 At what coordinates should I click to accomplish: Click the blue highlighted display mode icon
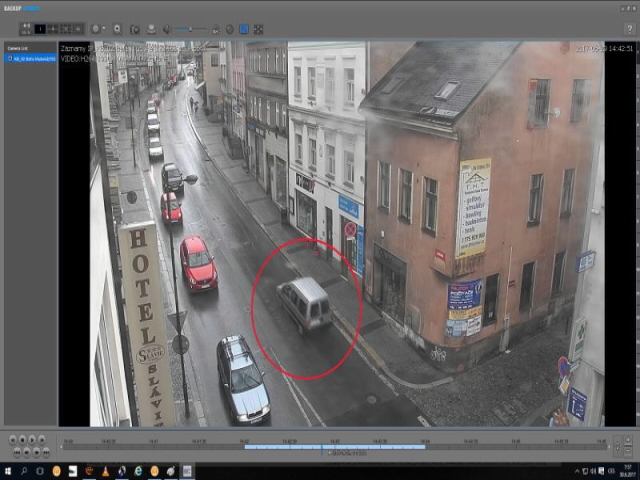tap(243, 29)
